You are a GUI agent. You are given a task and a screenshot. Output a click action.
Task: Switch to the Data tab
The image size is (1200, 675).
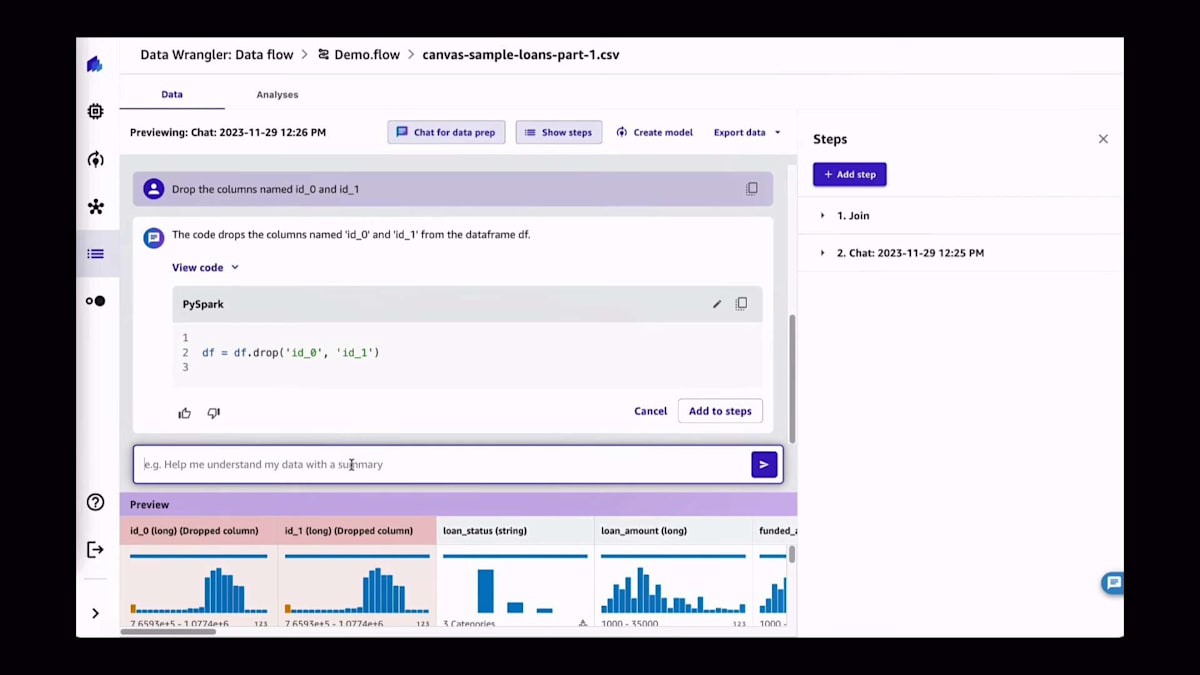point(172,94)
